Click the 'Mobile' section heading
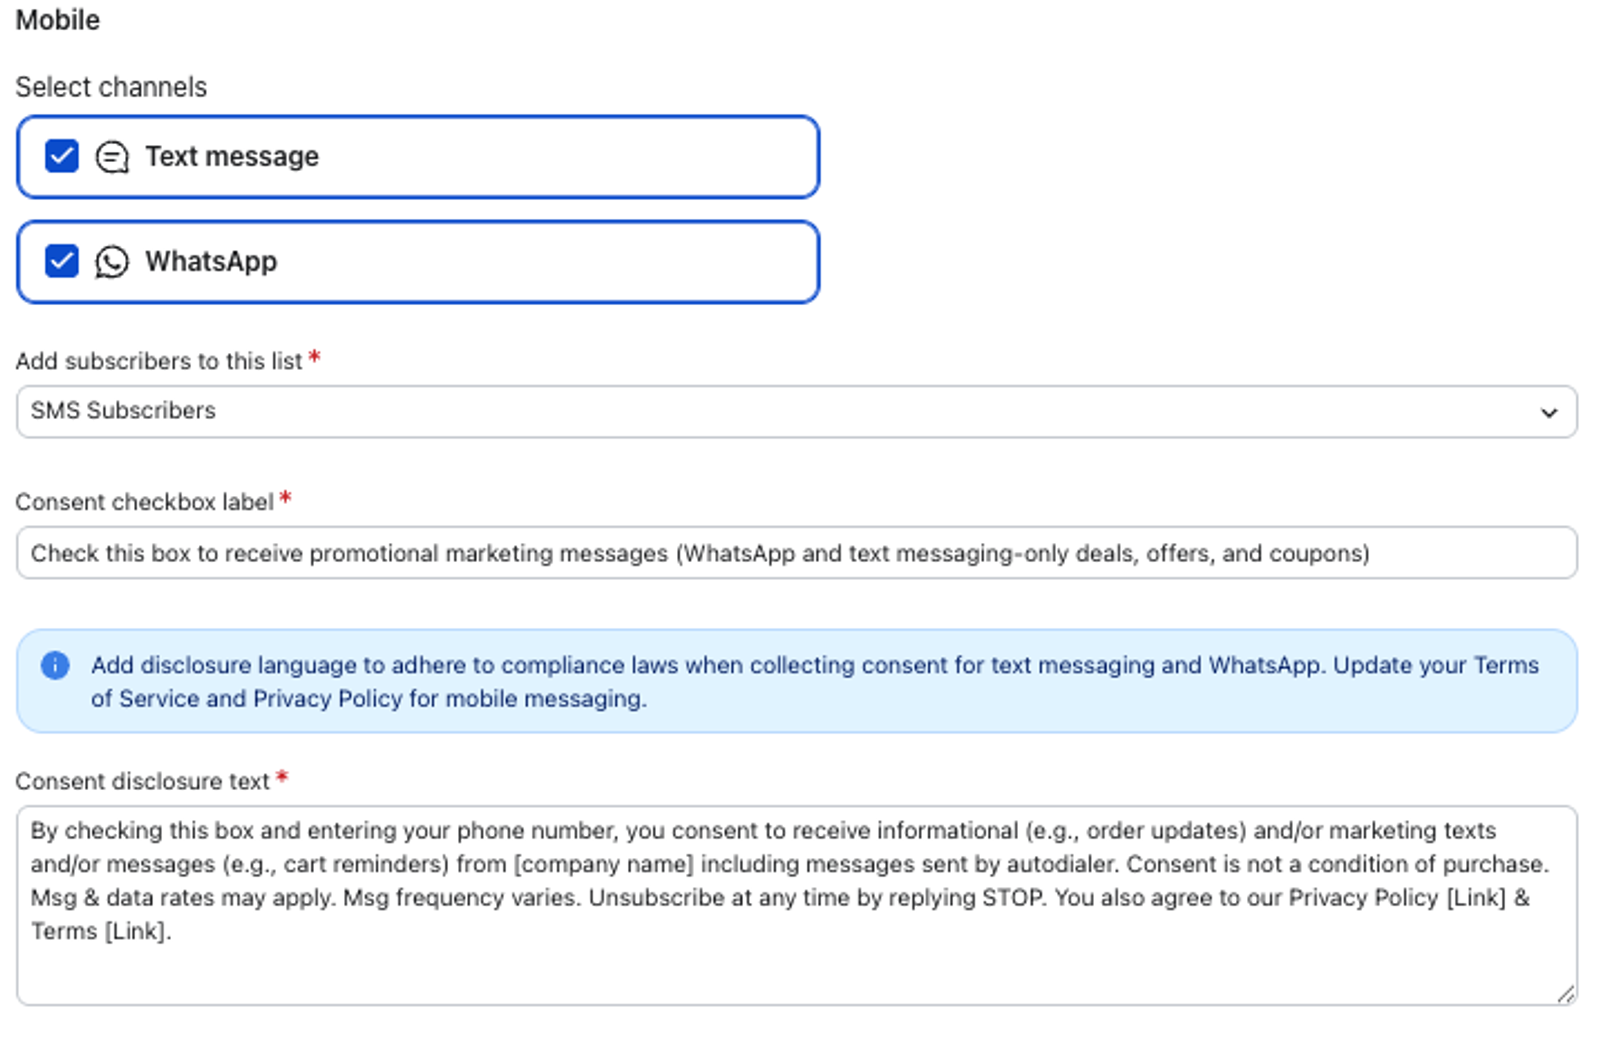 tap(58, 20)
